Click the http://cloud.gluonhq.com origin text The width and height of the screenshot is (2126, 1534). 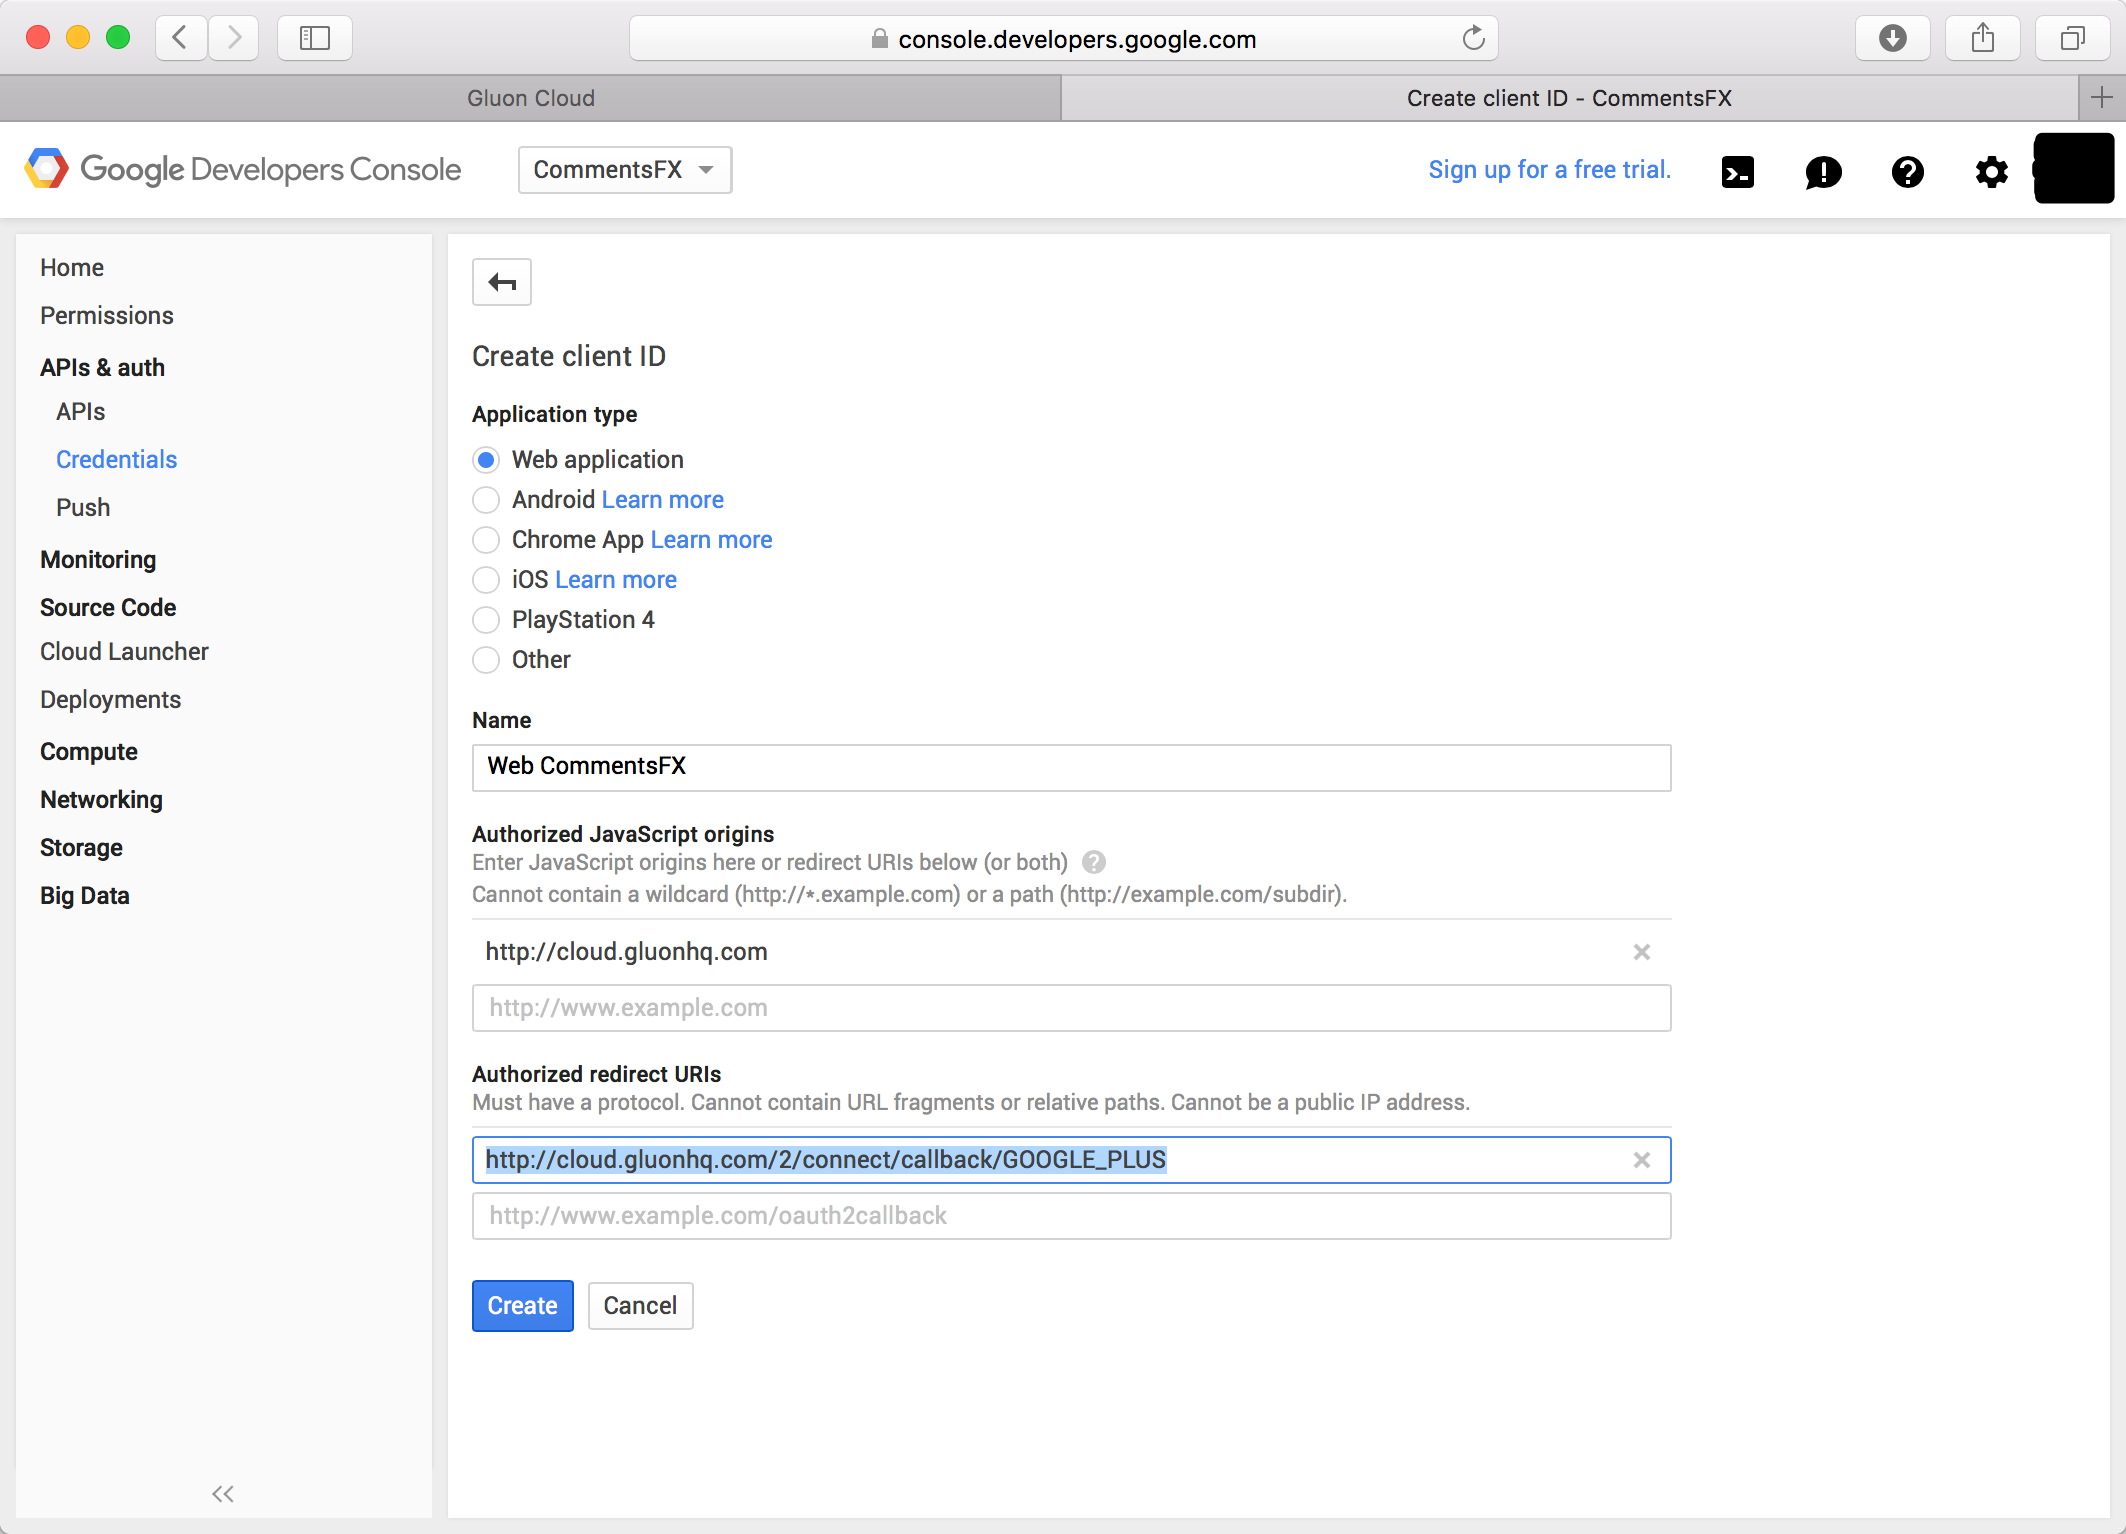[x=627, y=952]
